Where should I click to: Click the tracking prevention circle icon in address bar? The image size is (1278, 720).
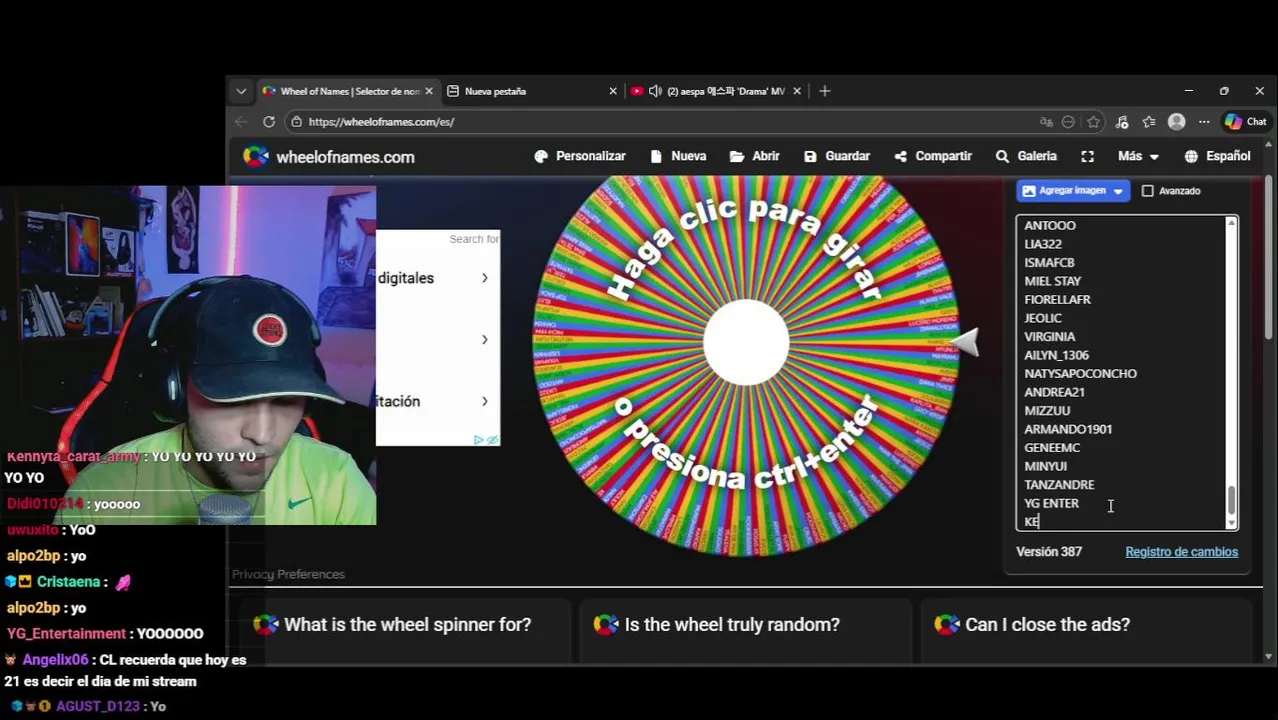(x=1068, y=122)
